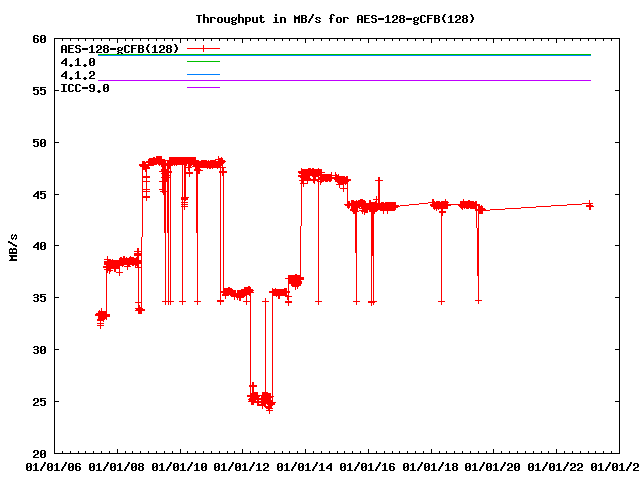640x480 pixels.
Task: Select the AES-128-gCFB(128) legend label
Action: [x=119, y=48]
